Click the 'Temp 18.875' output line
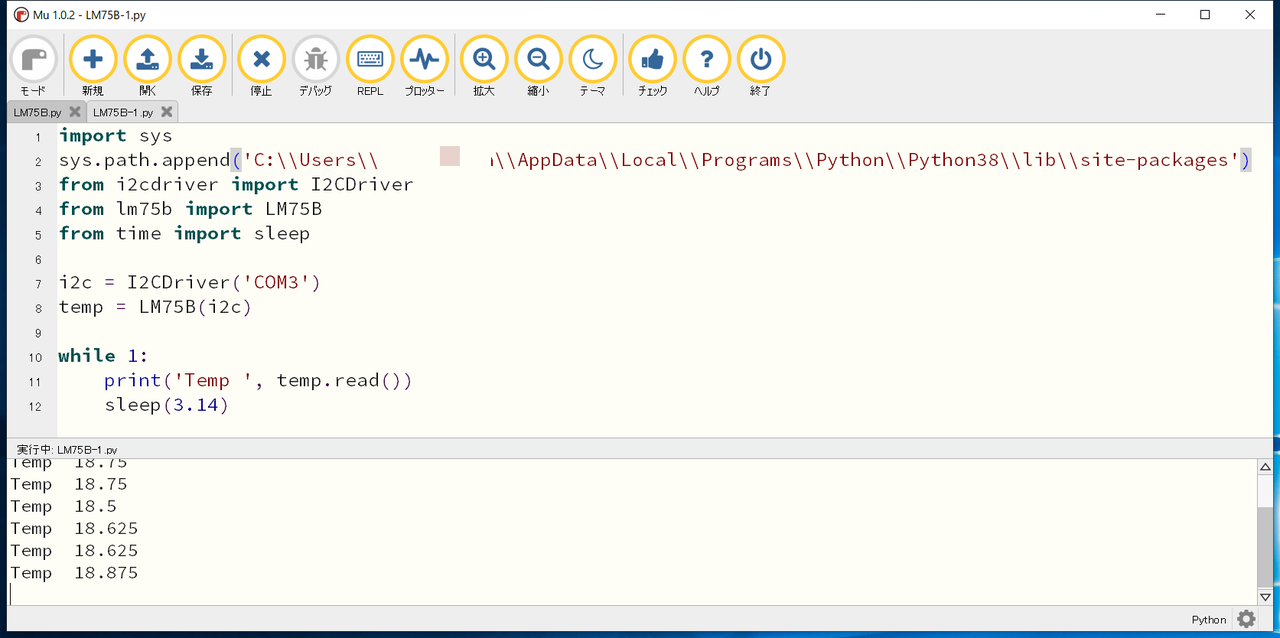 pos(74,573)
